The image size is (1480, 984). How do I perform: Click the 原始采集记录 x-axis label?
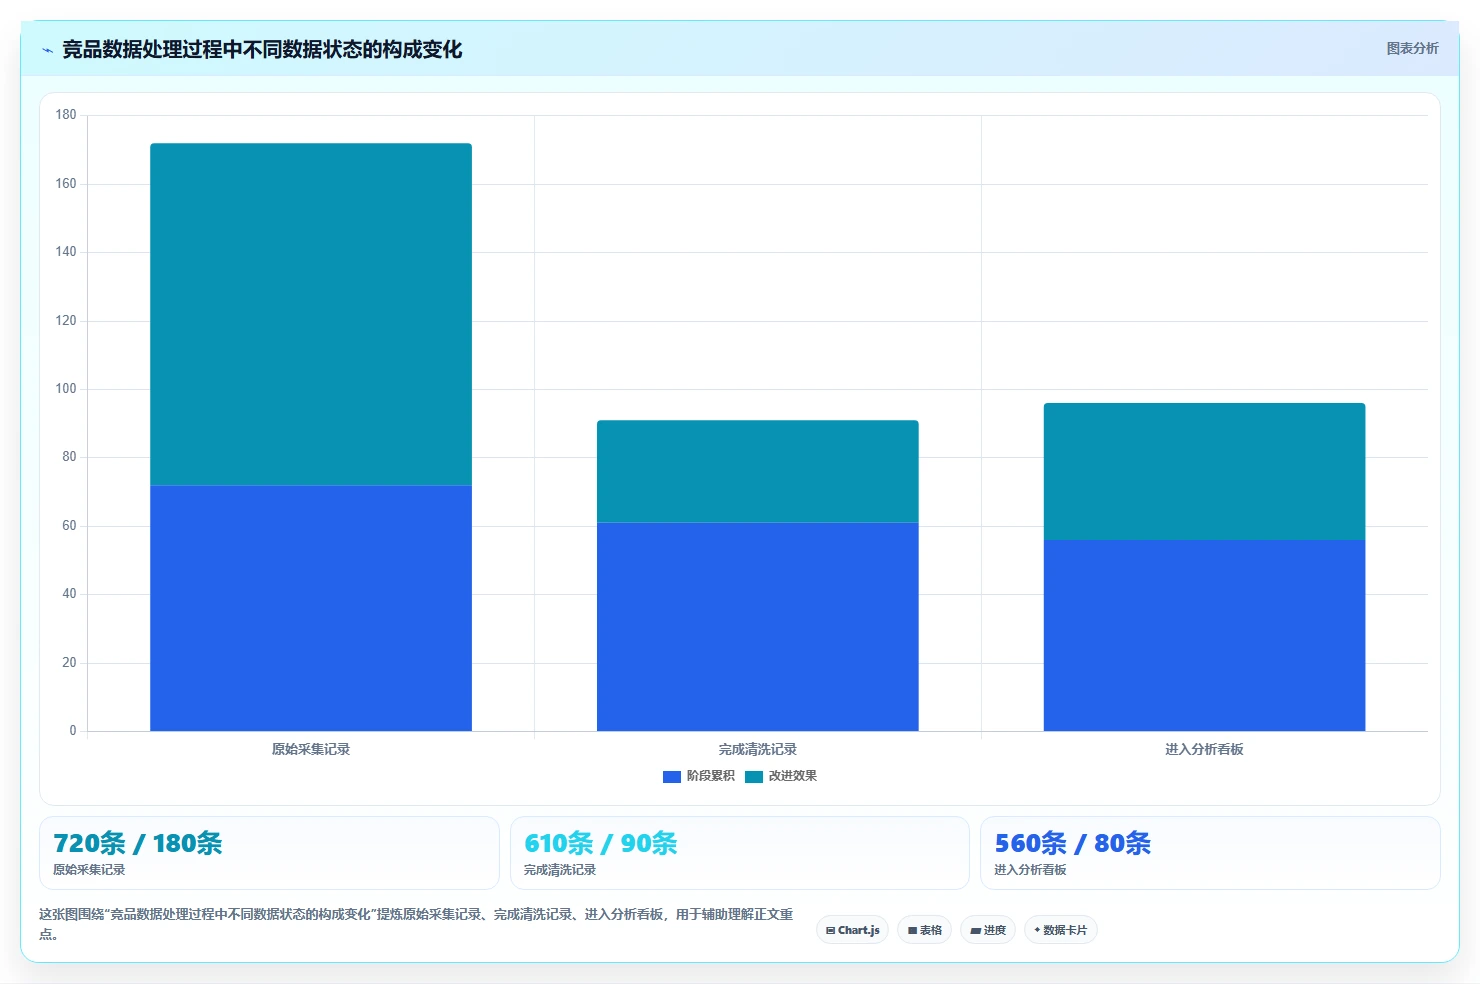pos(311,749)
